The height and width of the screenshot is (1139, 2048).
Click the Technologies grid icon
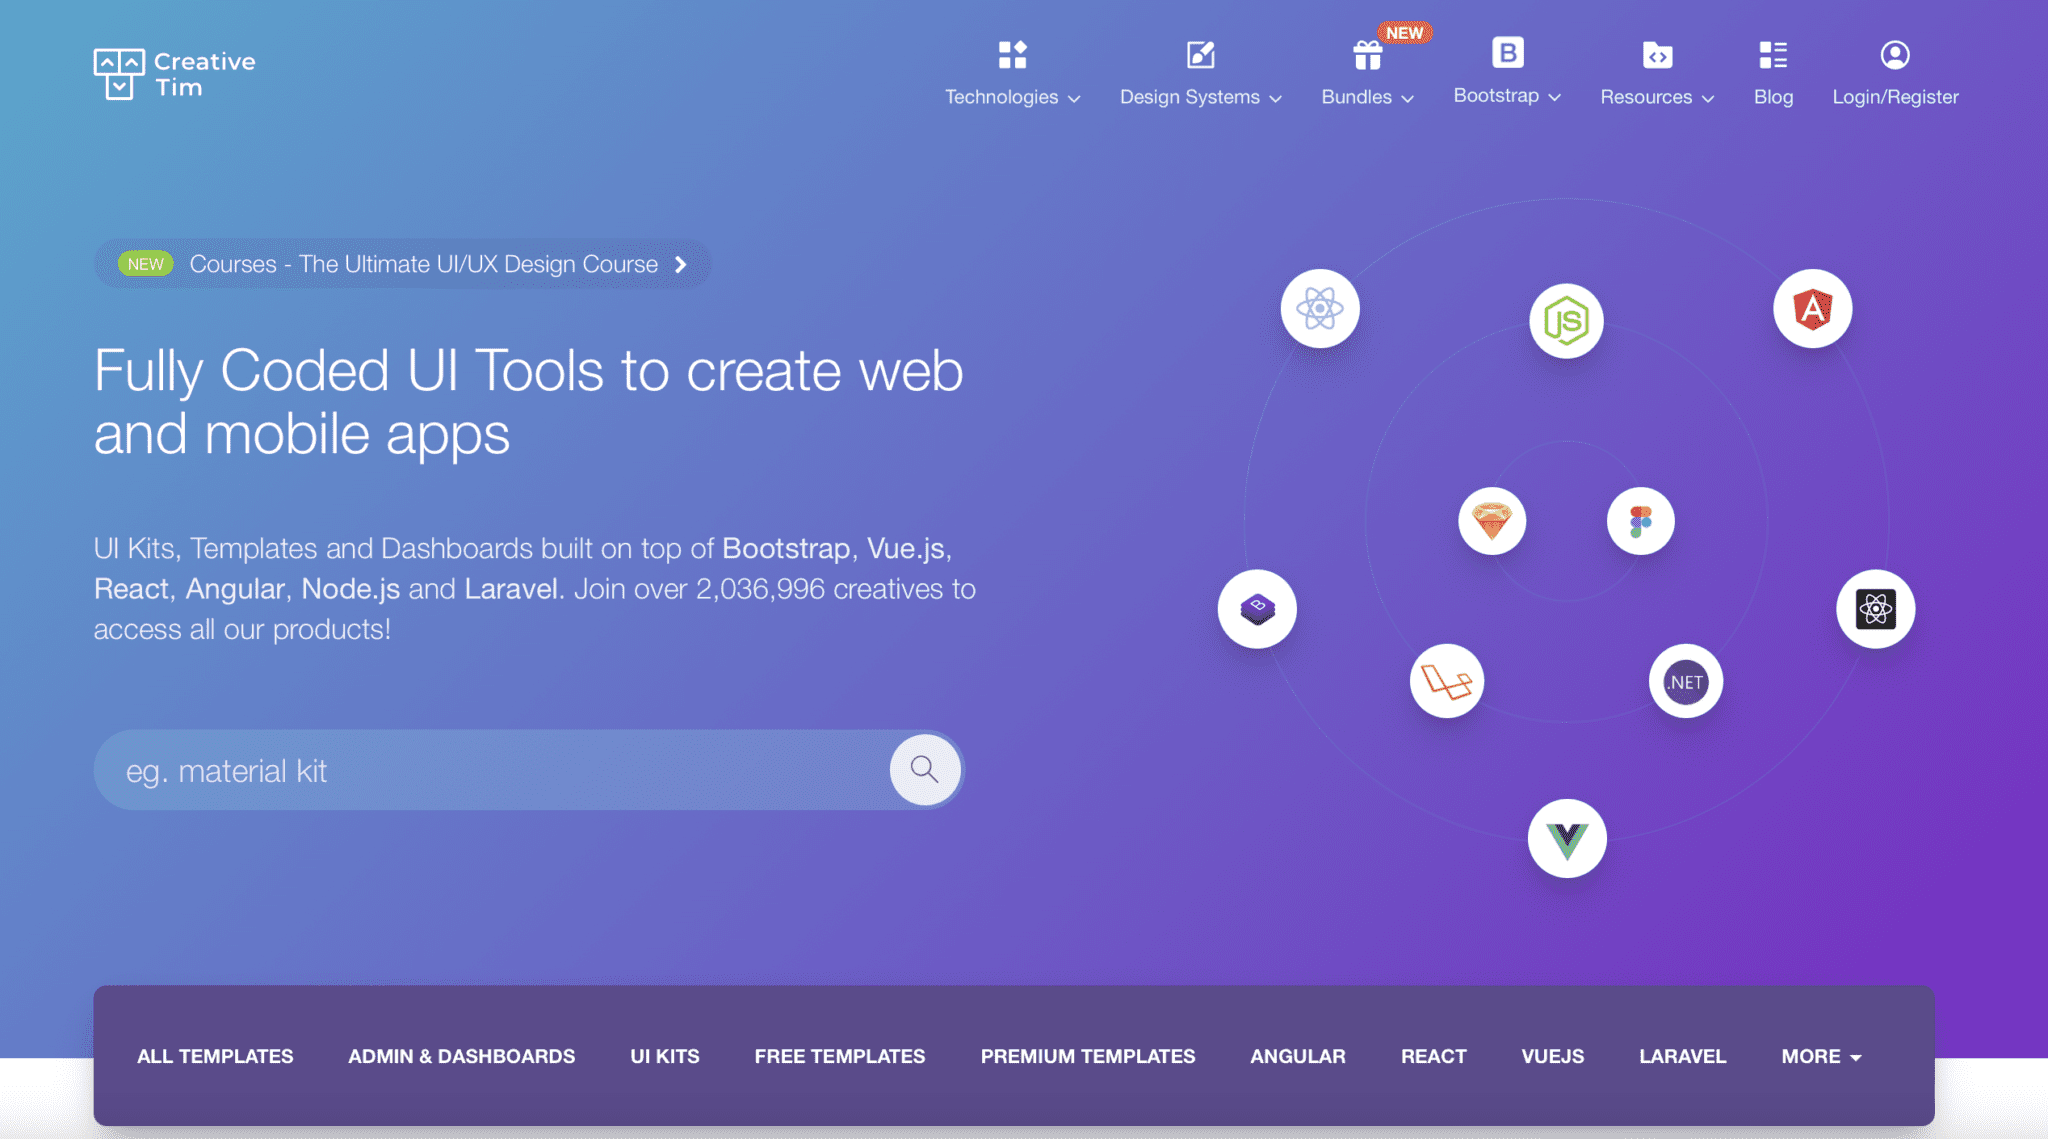point(1012,54)
